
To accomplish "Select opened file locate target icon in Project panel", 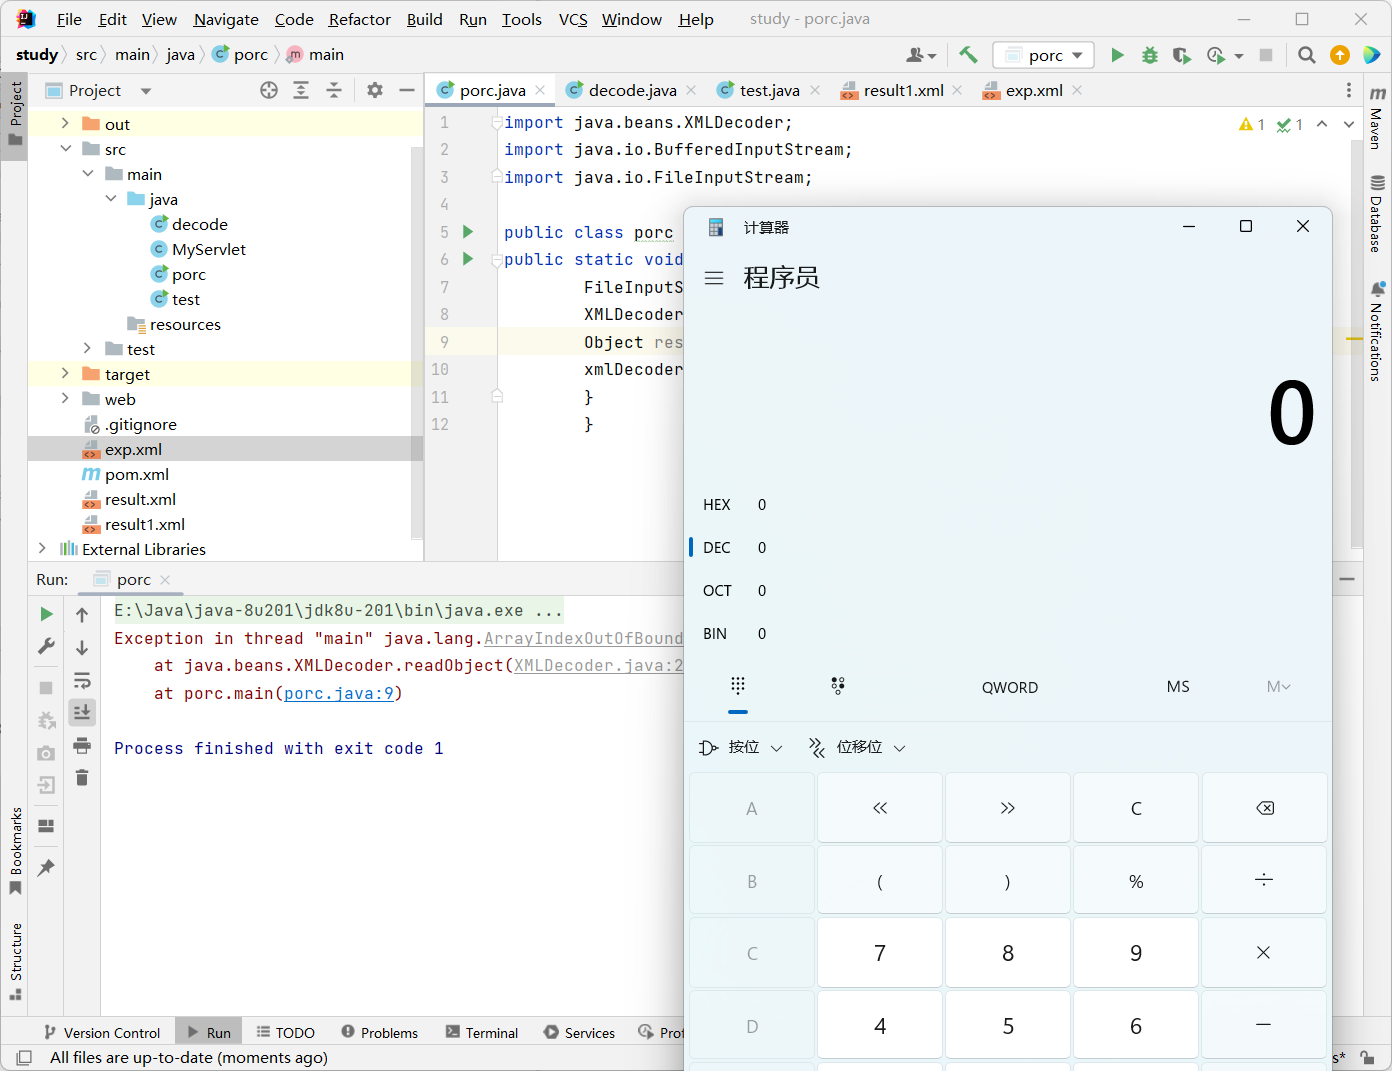I will (269, 90).
